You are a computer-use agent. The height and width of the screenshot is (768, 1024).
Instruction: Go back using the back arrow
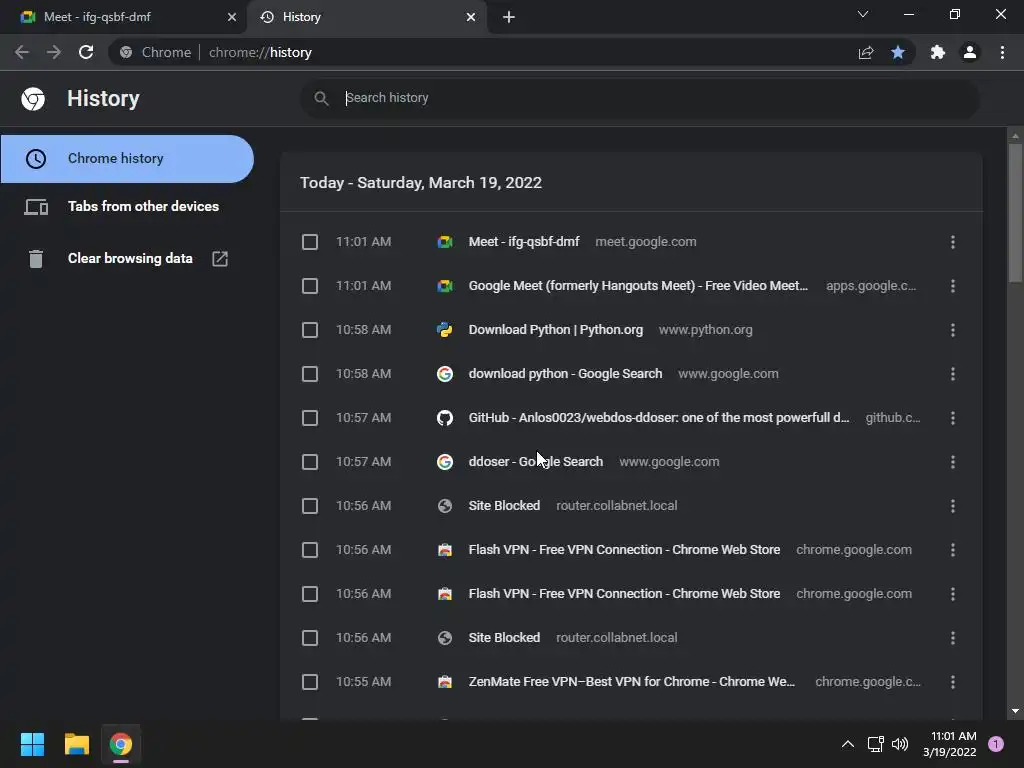click(x=22, y=52)
